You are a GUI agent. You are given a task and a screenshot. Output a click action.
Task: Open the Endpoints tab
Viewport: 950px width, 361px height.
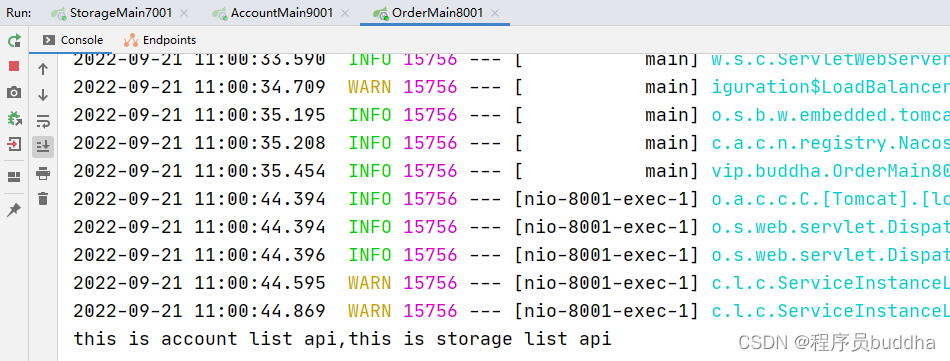tap(160, 40)
